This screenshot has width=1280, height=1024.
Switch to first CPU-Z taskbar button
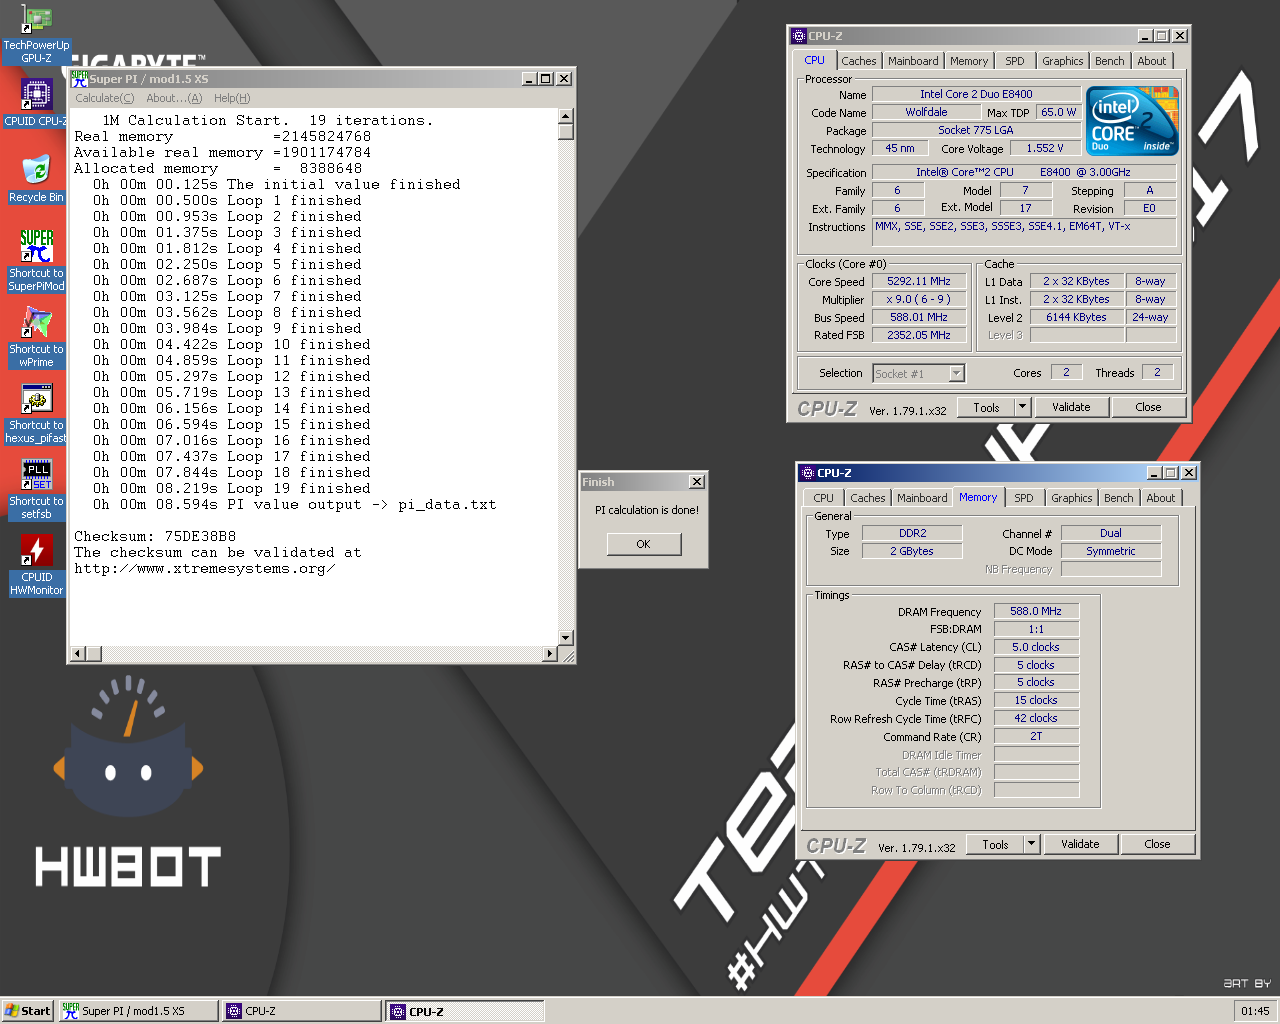(x=301, y=1011)
